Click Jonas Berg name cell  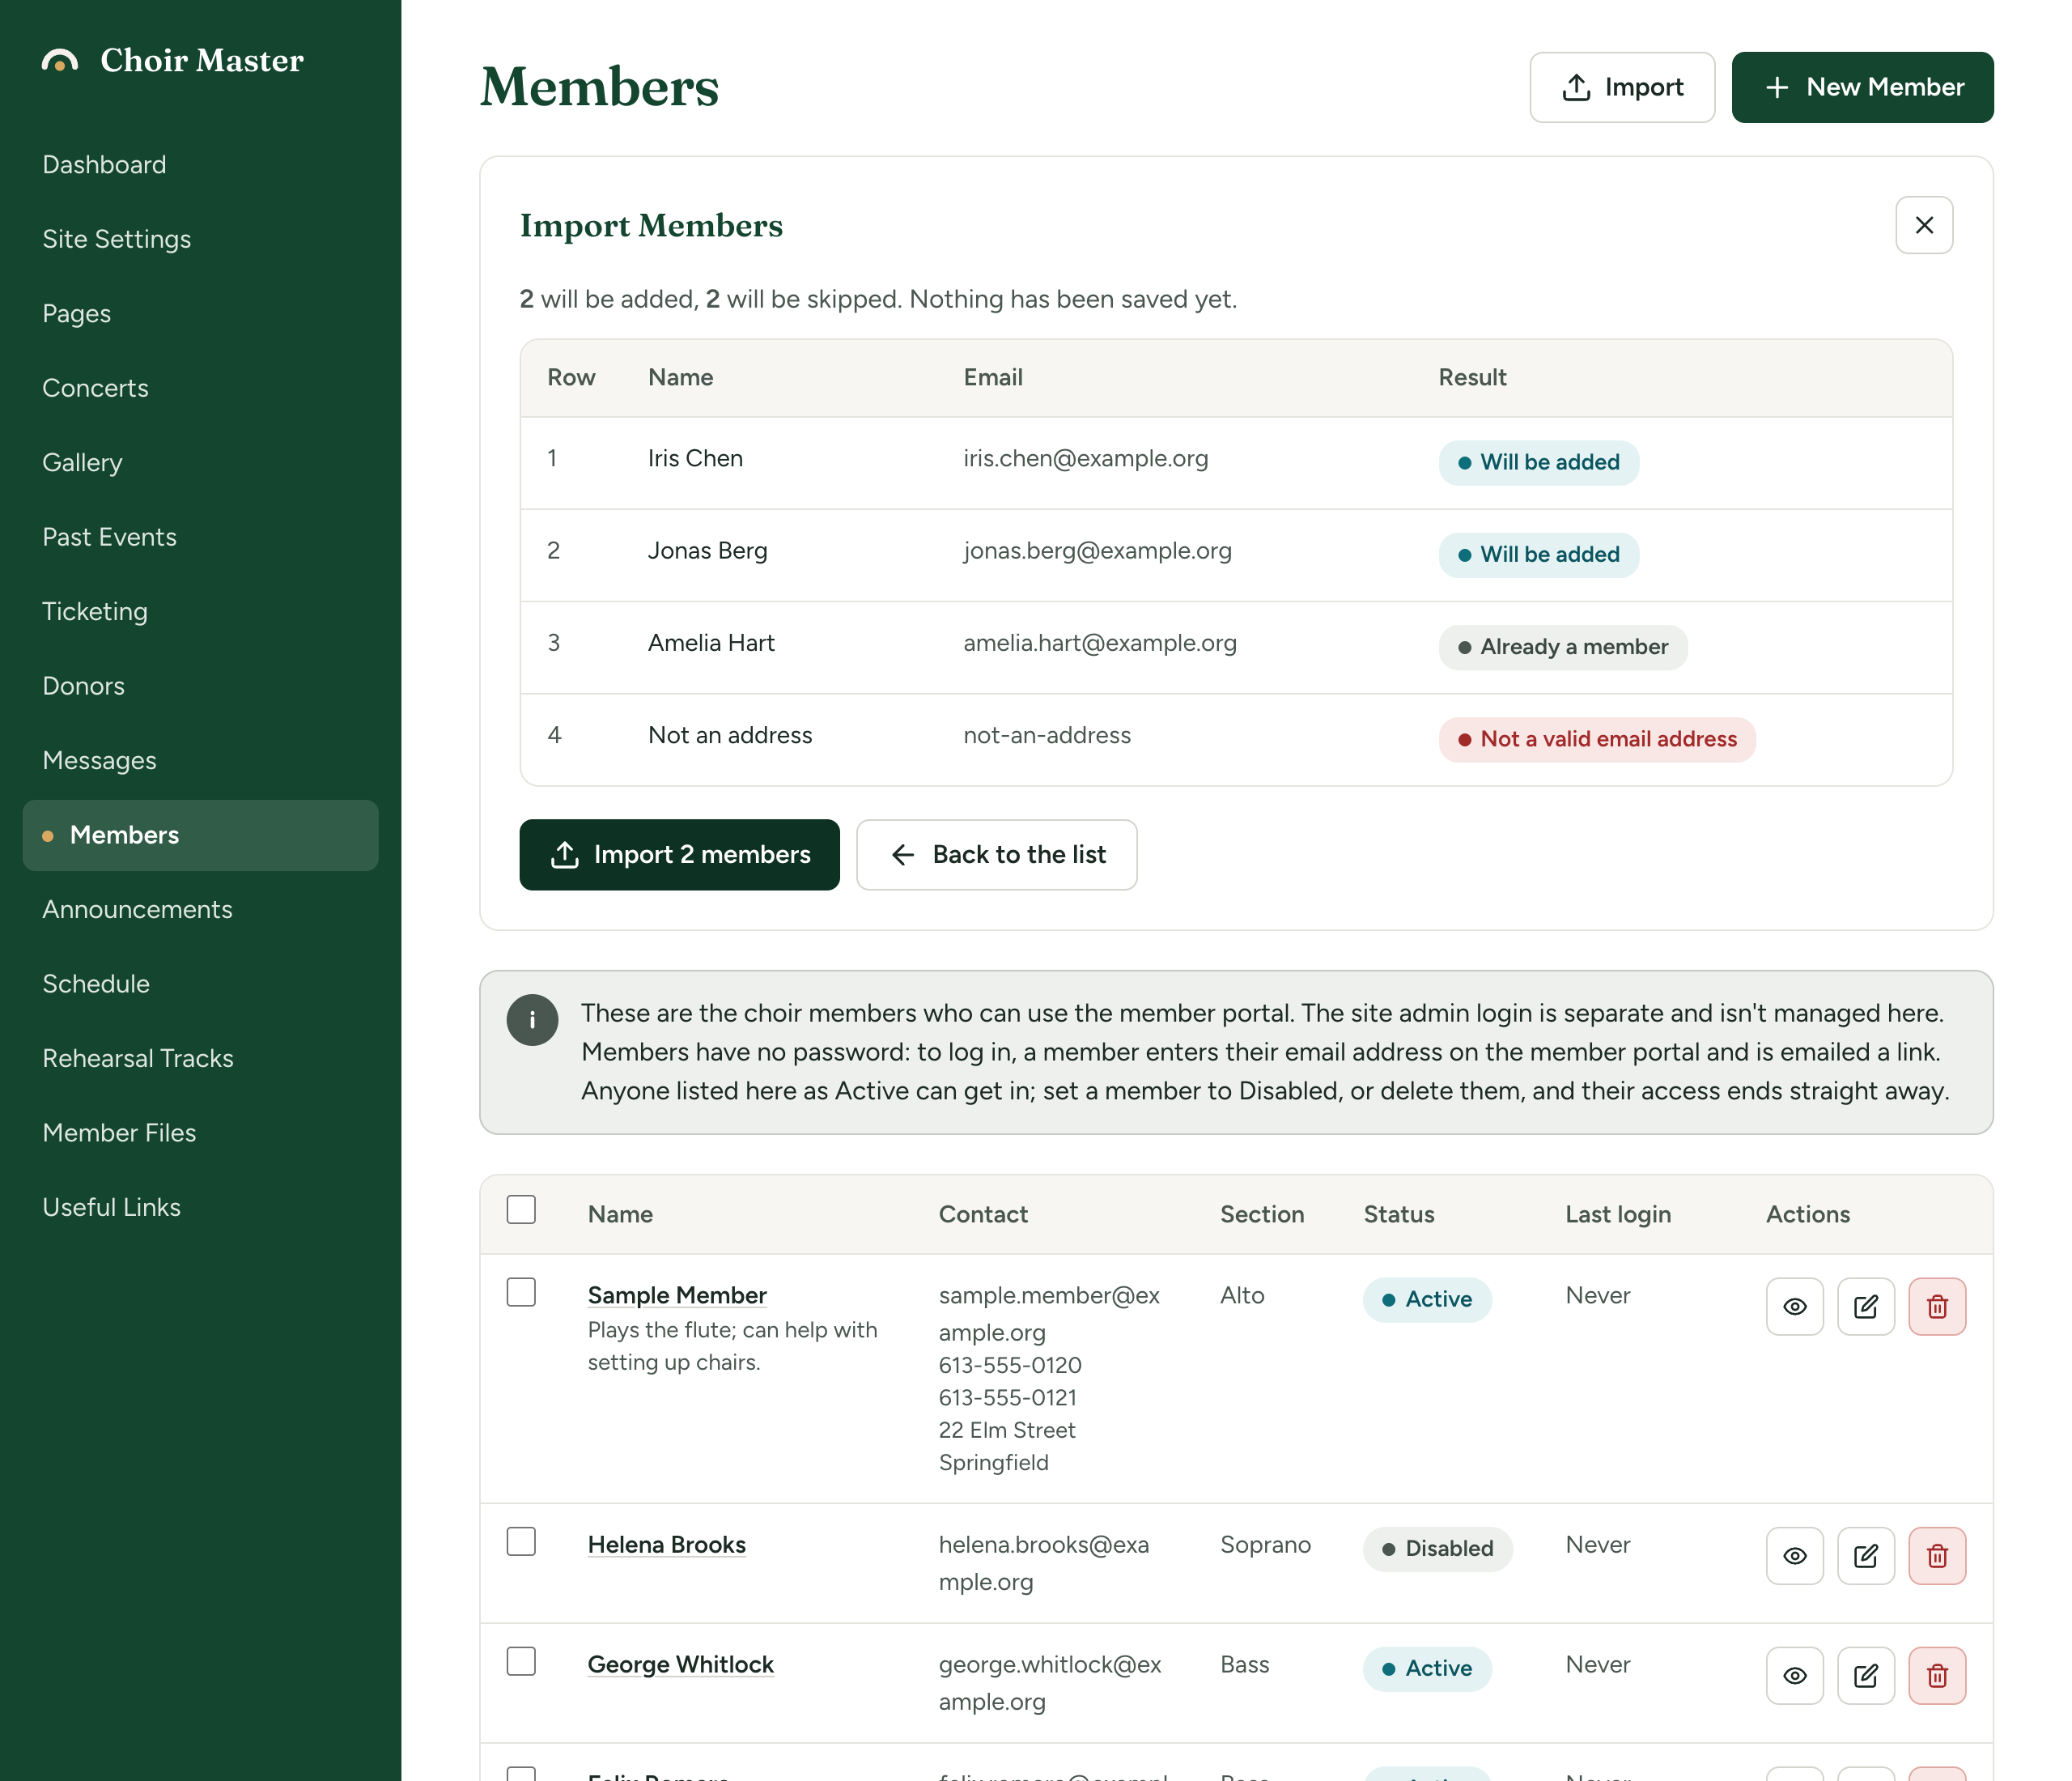click(707, 551)
